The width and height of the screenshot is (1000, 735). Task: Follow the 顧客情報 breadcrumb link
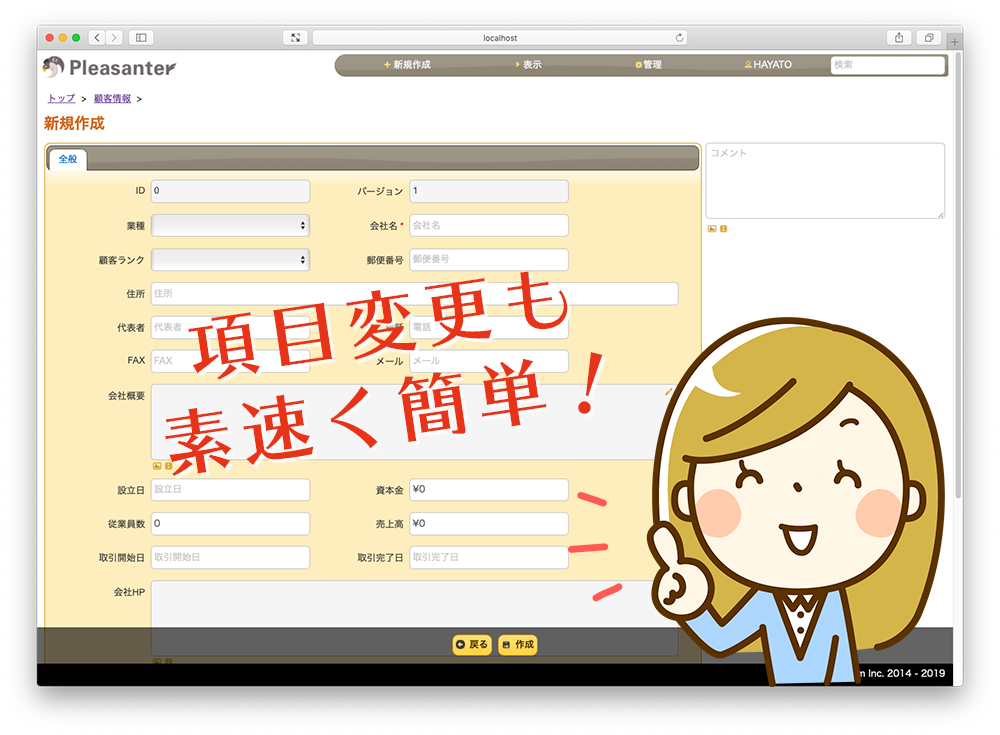112,99
